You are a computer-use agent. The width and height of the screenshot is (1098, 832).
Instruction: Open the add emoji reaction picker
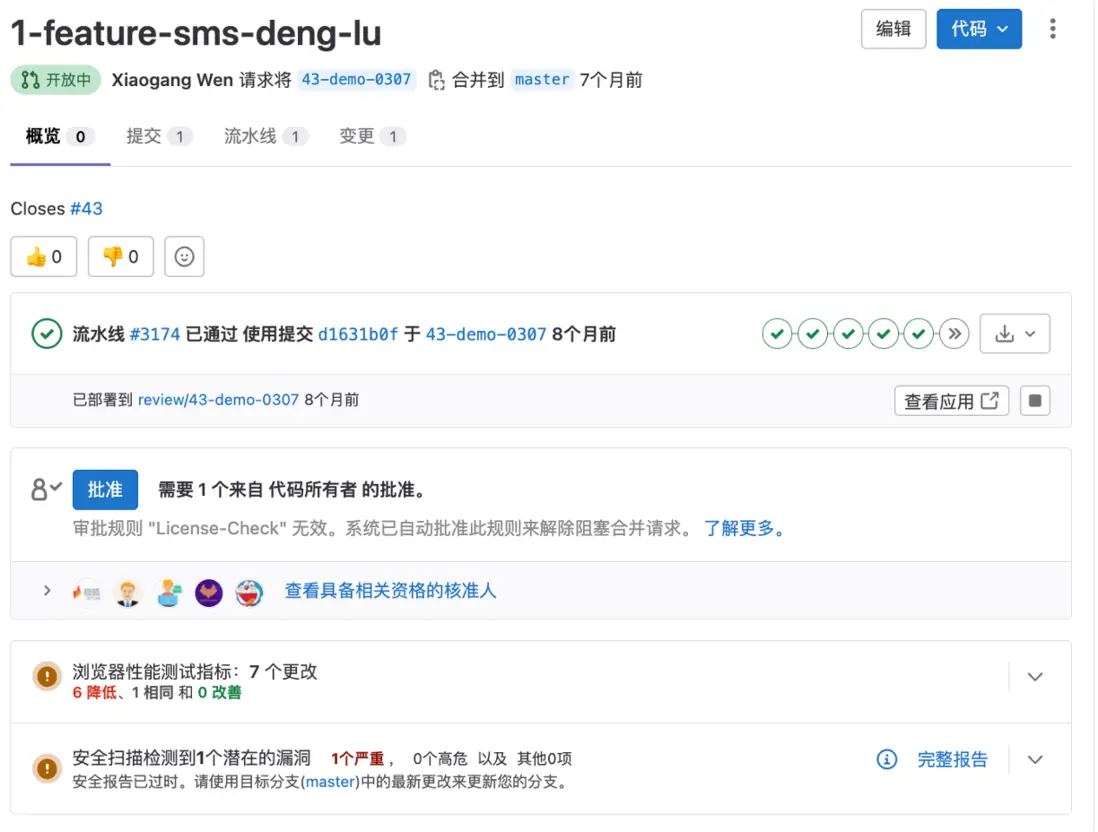[x=184, y=257]
